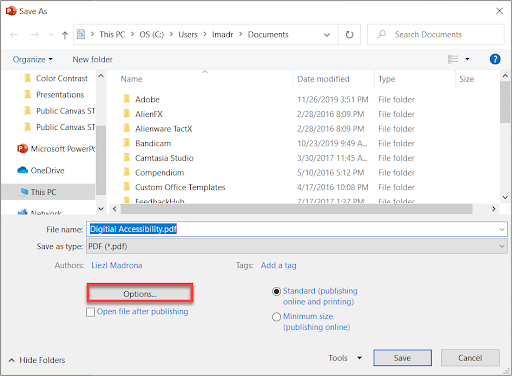Enable Open file after publishing checkbox
This screenshot has width=512, height=376.
pyautogui.click(x=90, y=312)
